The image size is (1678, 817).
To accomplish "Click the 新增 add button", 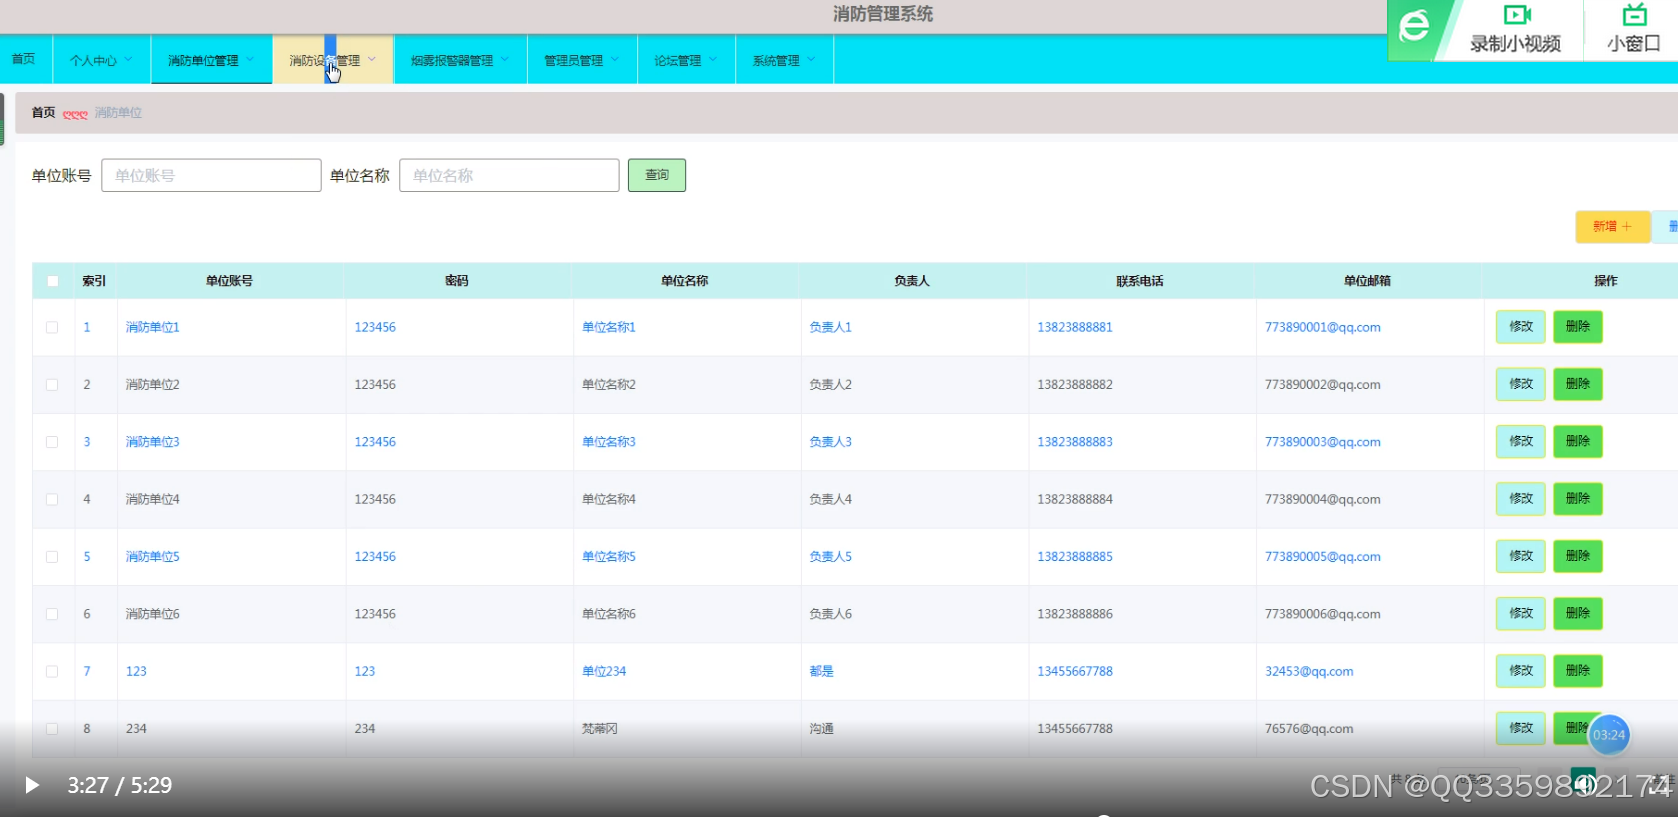I will coord(1611,227).
